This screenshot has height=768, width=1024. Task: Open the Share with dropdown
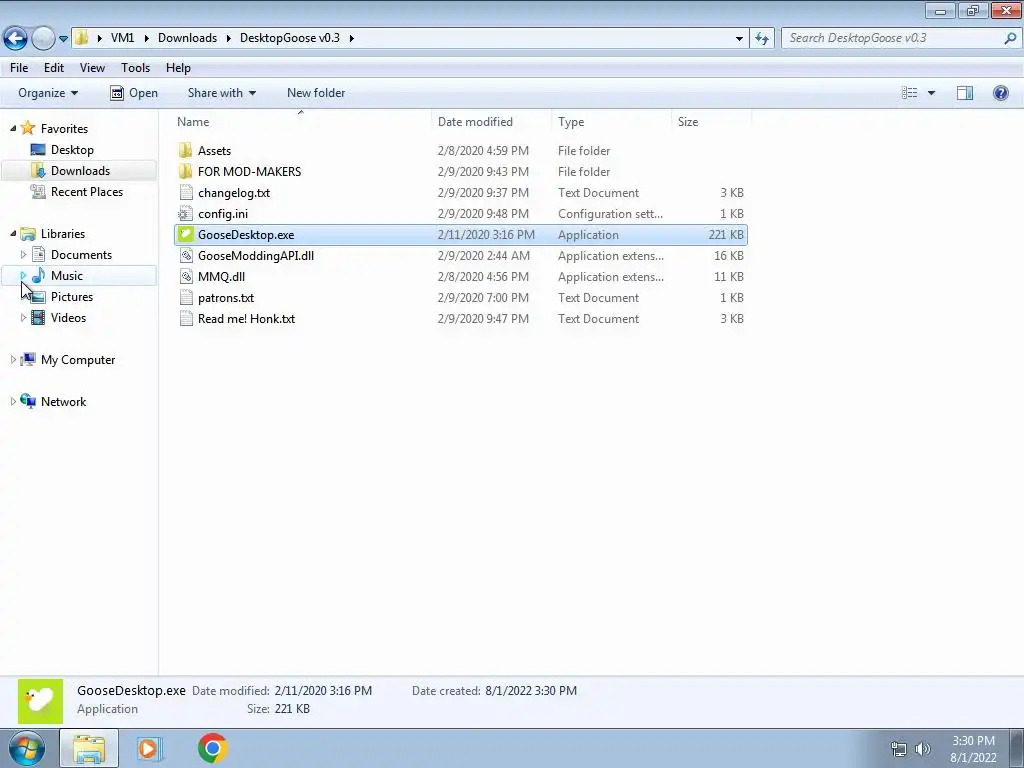point(221,93)
